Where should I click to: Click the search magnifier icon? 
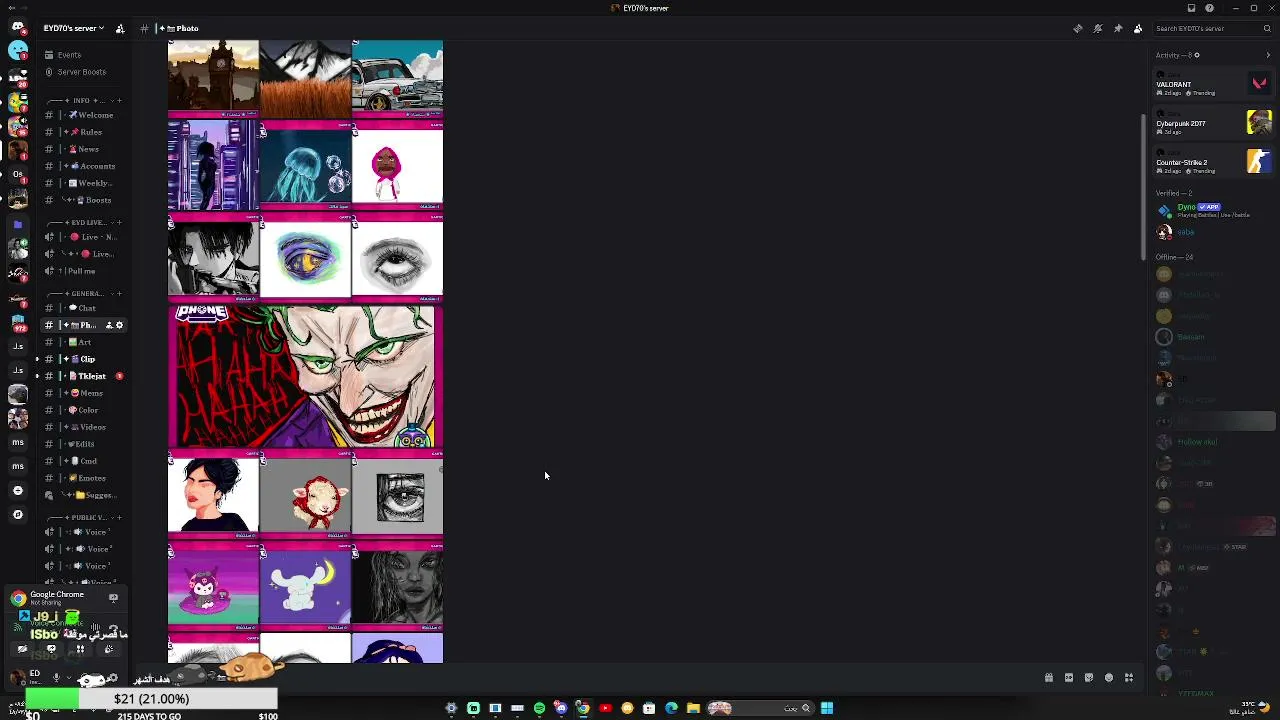pos(1267,28)
